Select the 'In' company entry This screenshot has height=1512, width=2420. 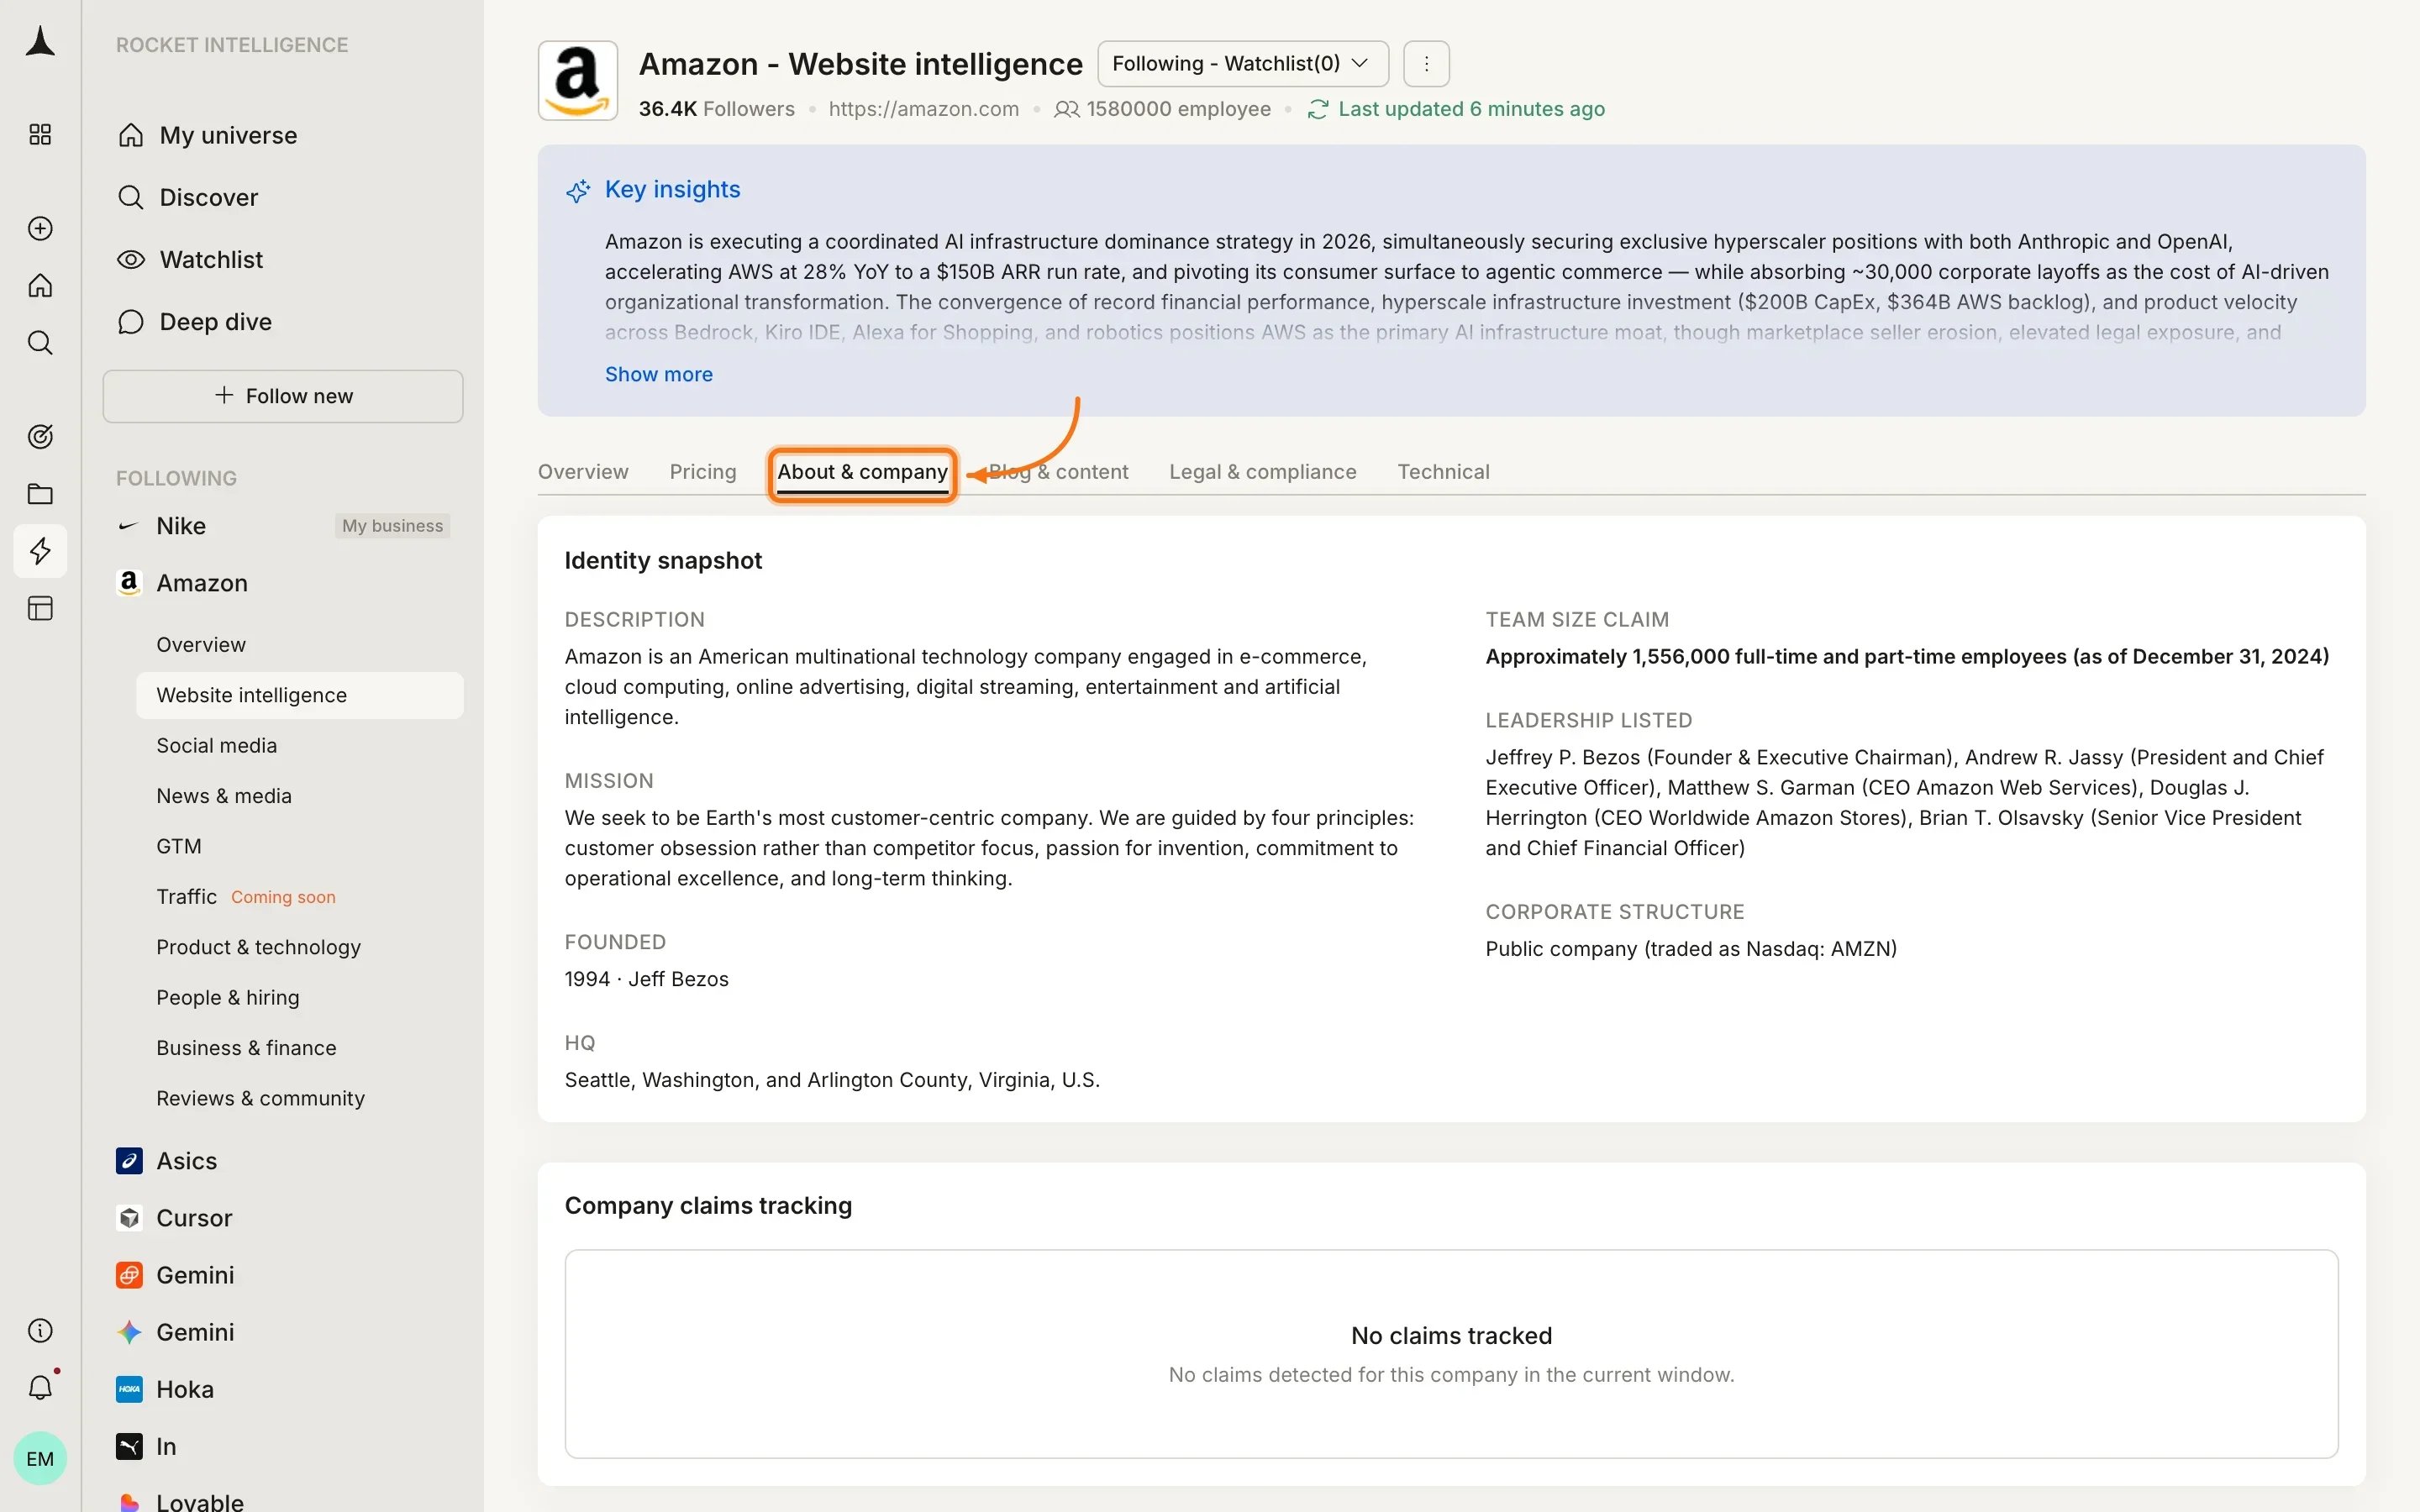[166, 1446]
